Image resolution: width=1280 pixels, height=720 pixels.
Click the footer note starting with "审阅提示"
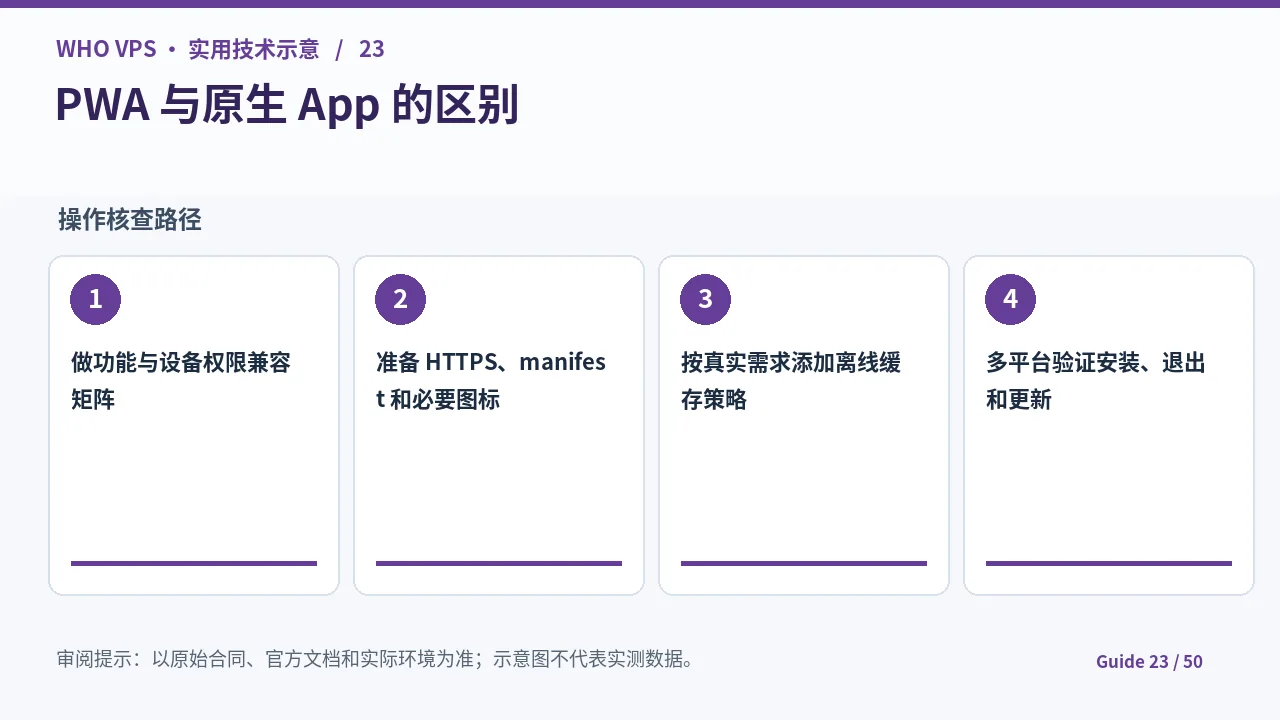[x=376, y=659]
